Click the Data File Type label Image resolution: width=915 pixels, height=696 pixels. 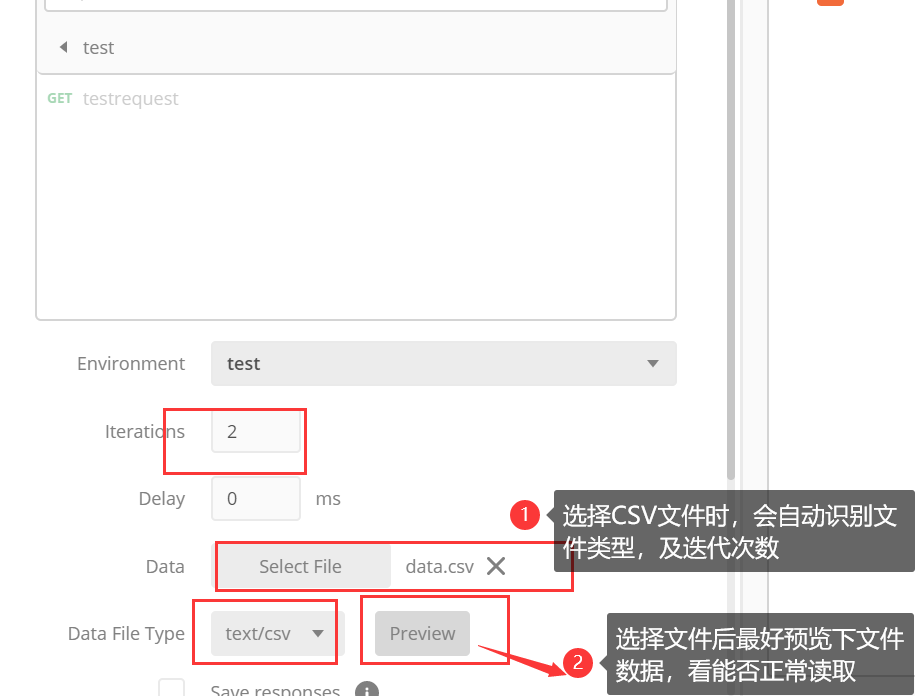[x=126, y=634]
